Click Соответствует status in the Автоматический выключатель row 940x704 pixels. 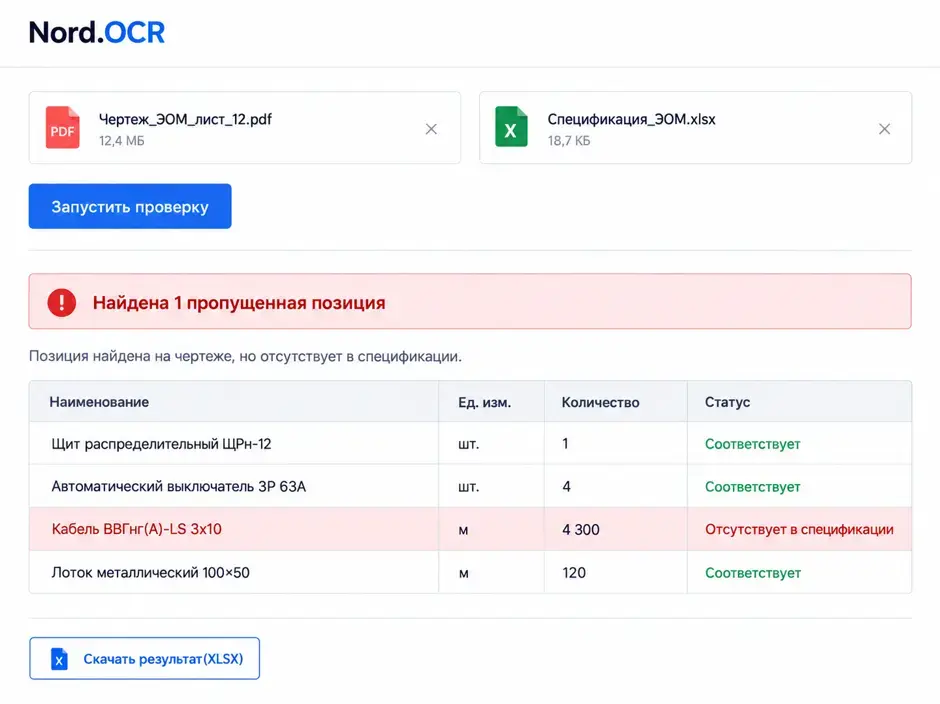pos(752,486)
